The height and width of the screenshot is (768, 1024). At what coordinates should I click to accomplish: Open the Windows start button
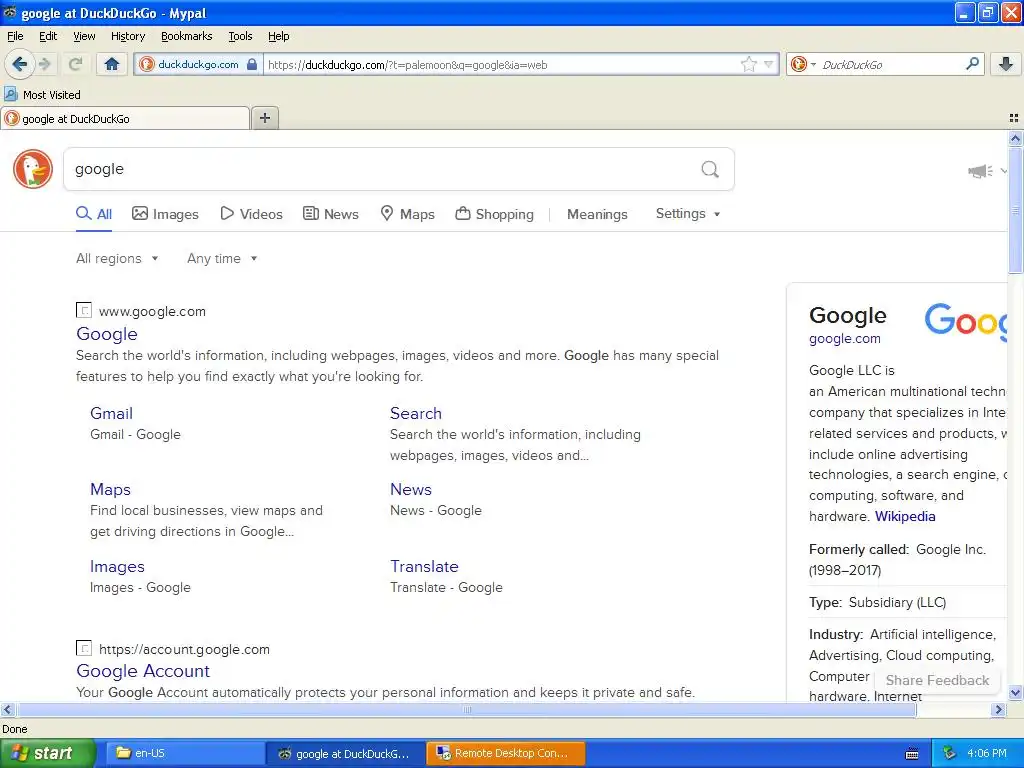click(x=48, y=753)
